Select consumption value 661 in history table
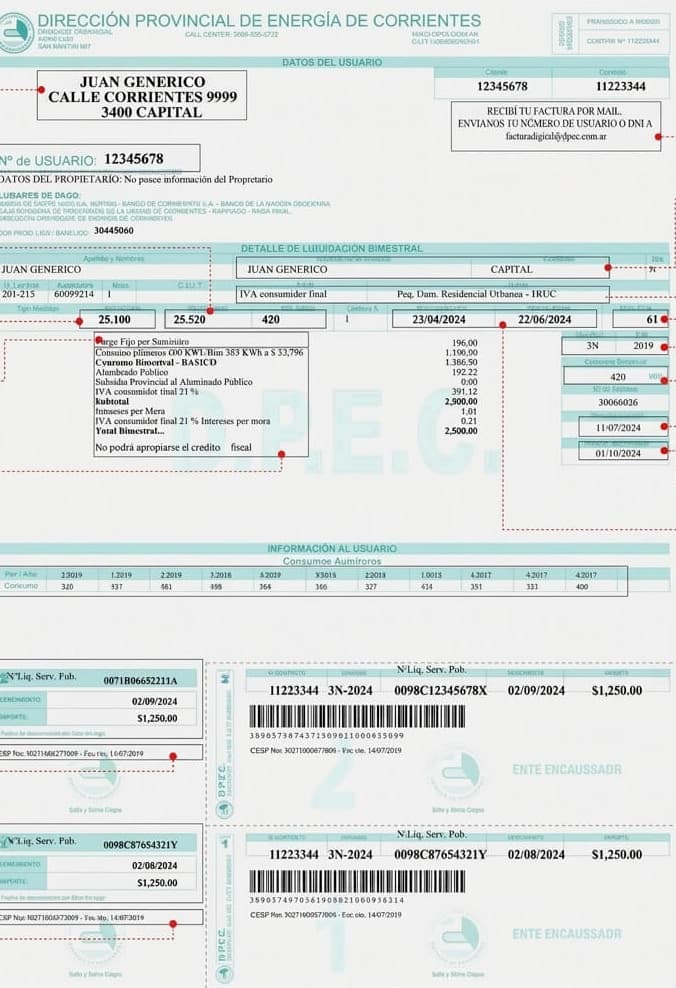This screenshot has width=676, height=988. click(166, 587)
